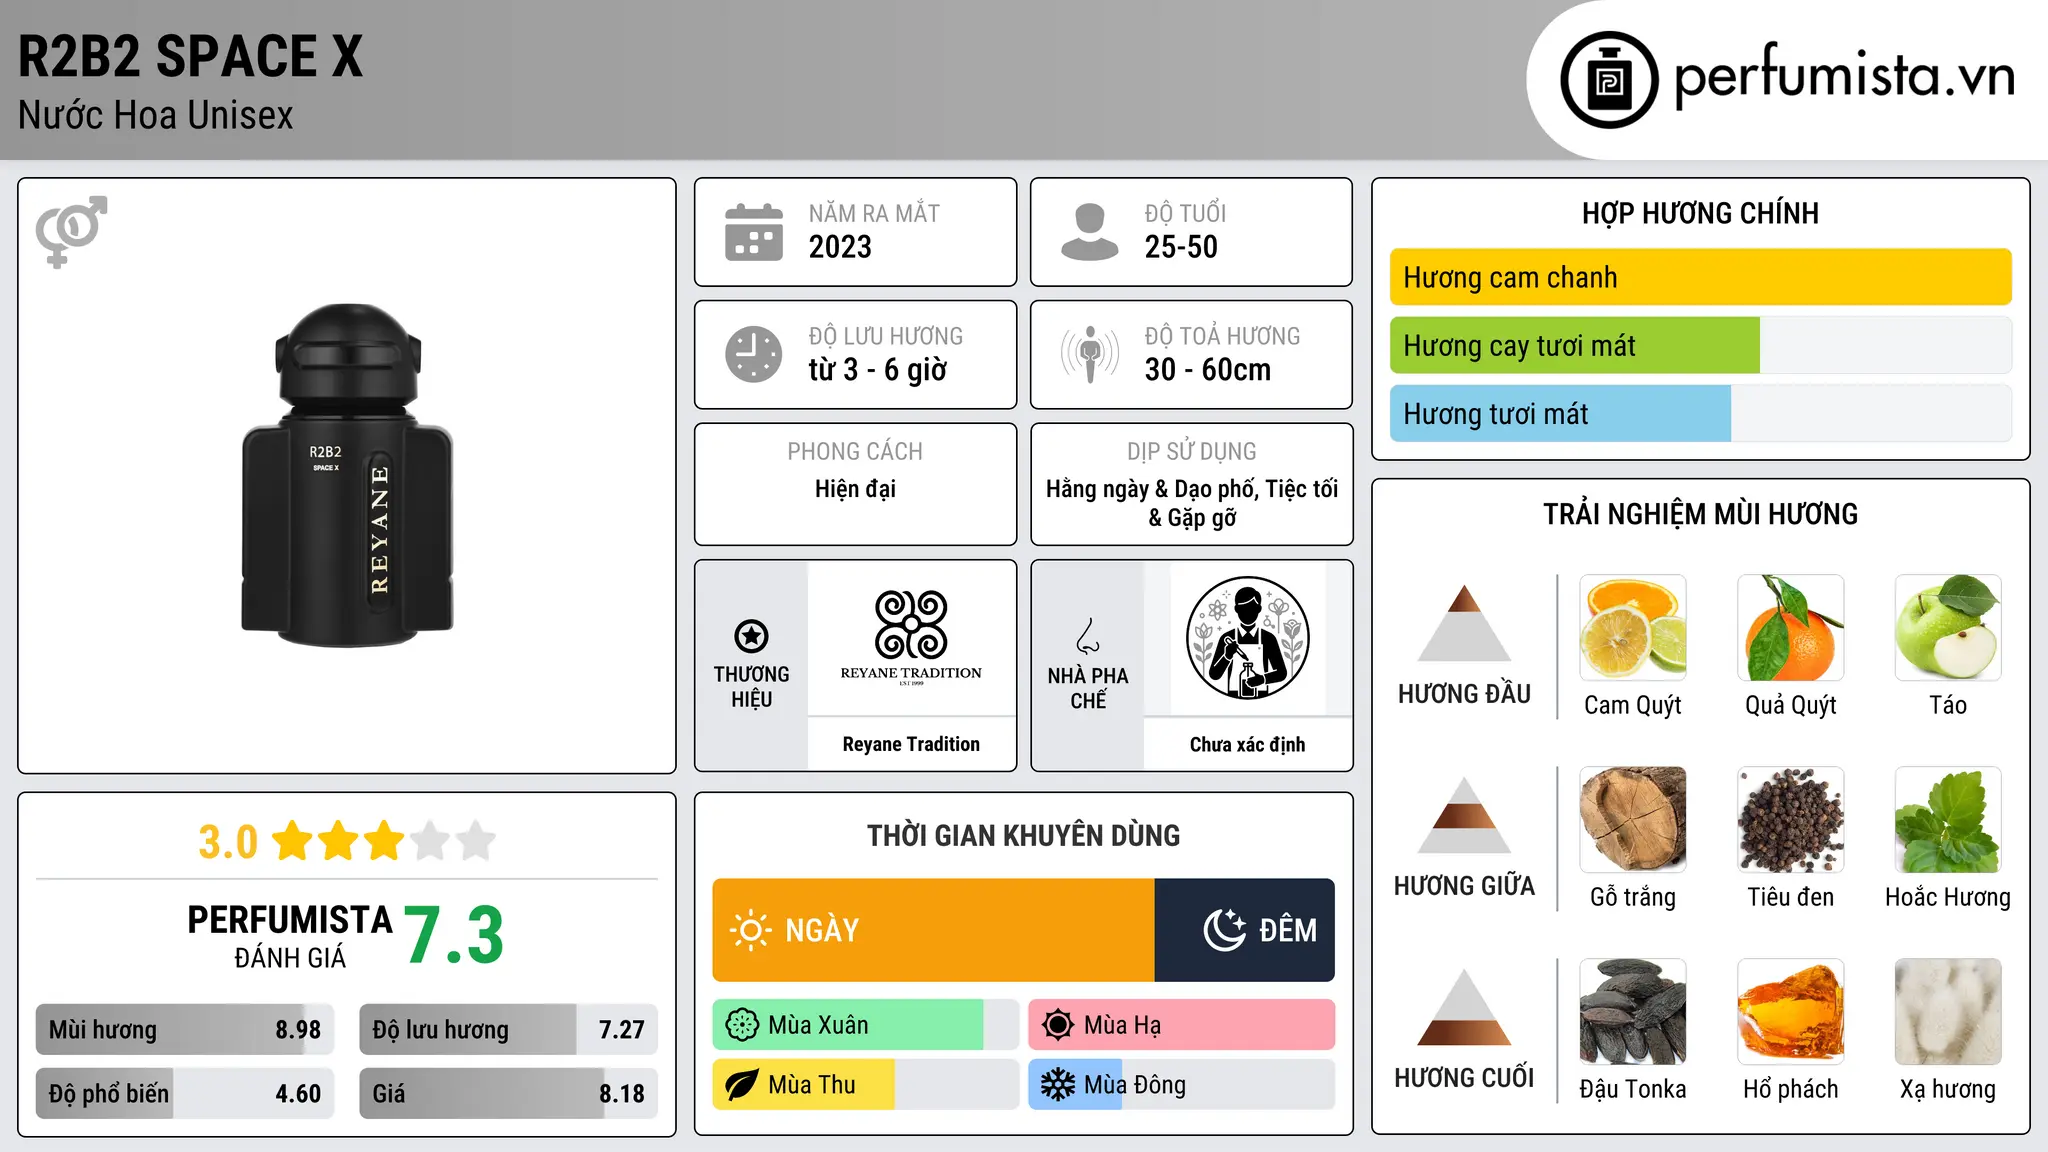
Task: Select the Hổ phách amber image
Action: 1790,1012
